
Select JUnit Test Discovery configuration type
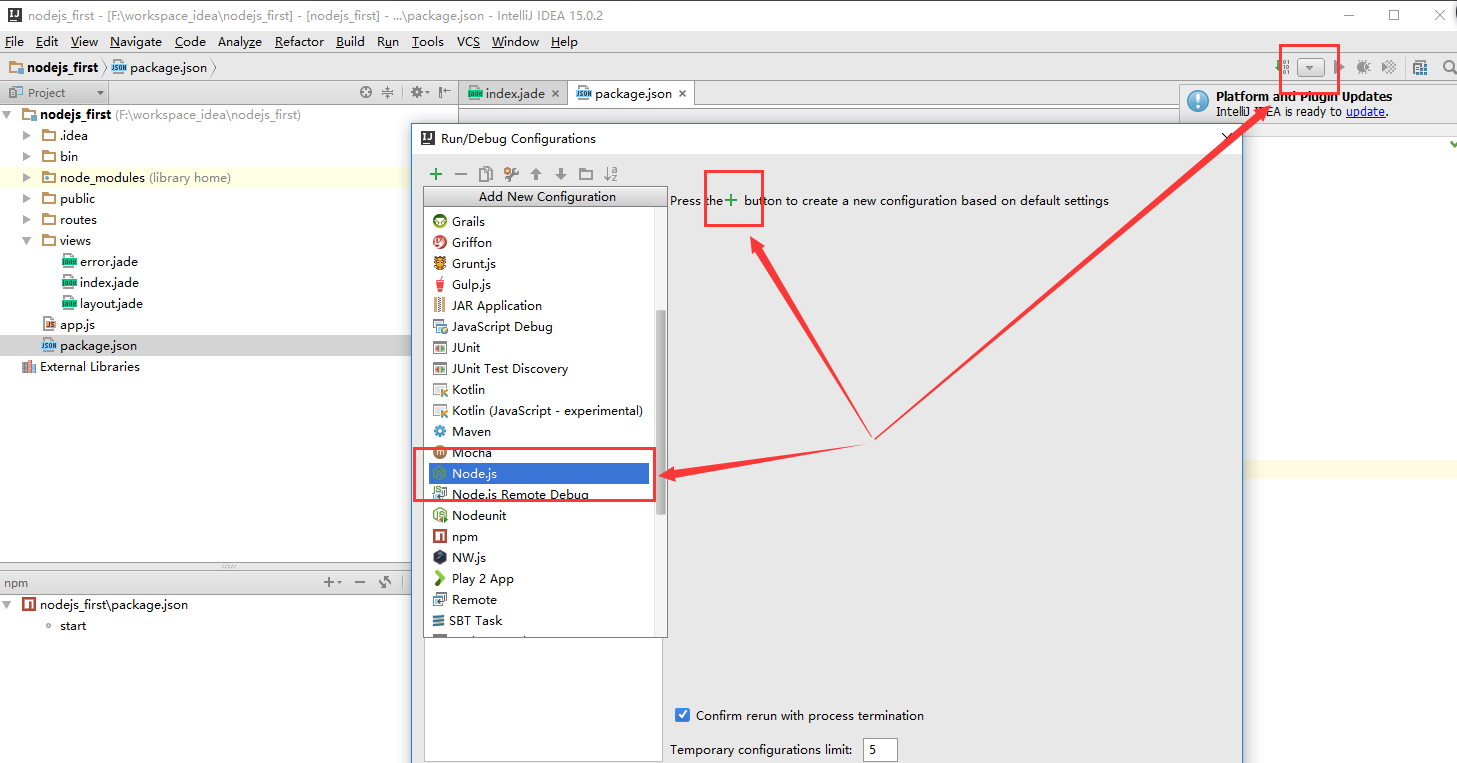[x=539, y=368]
